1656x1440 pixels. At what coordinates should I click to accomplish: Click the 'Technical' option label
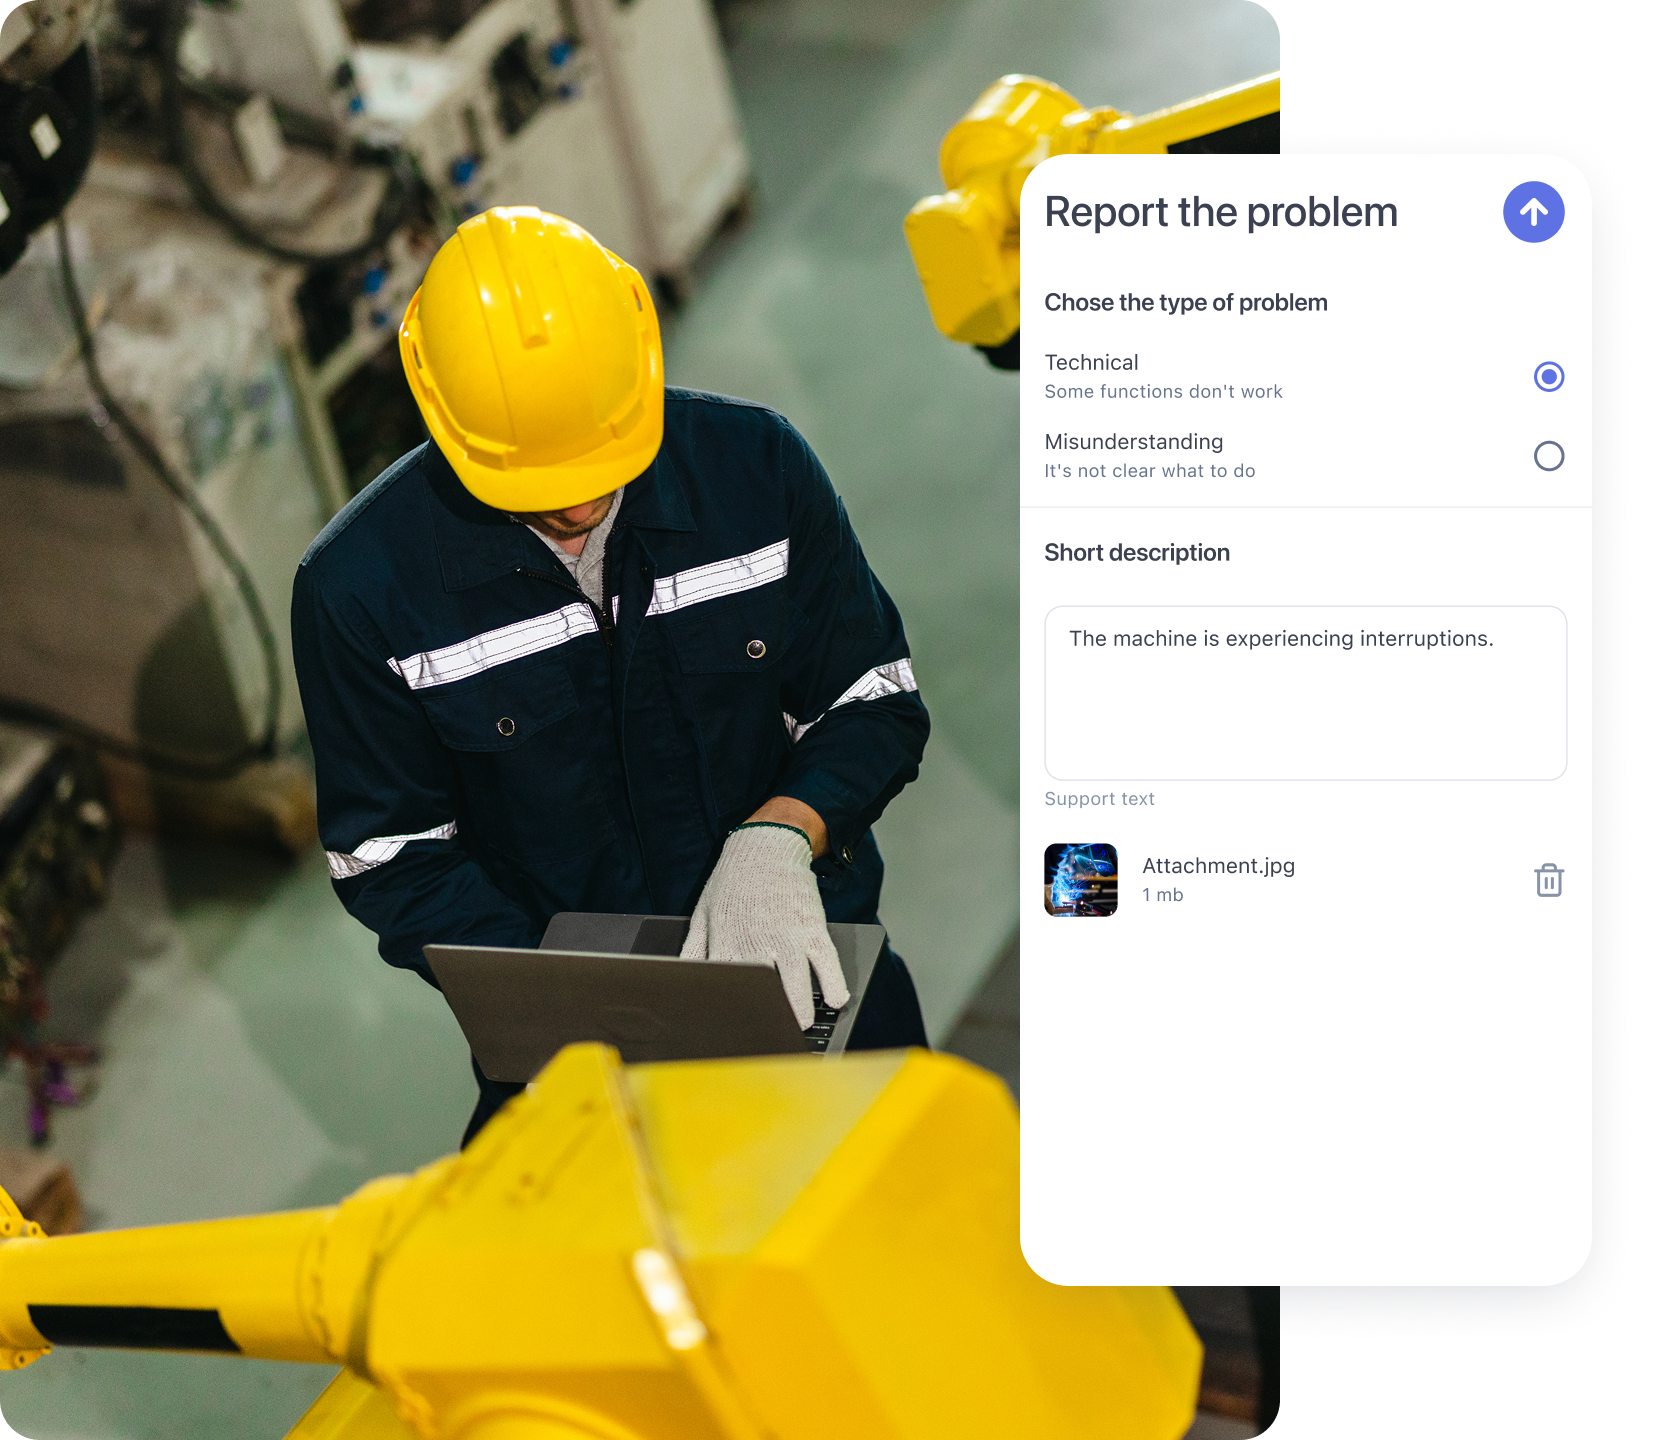1091,363
